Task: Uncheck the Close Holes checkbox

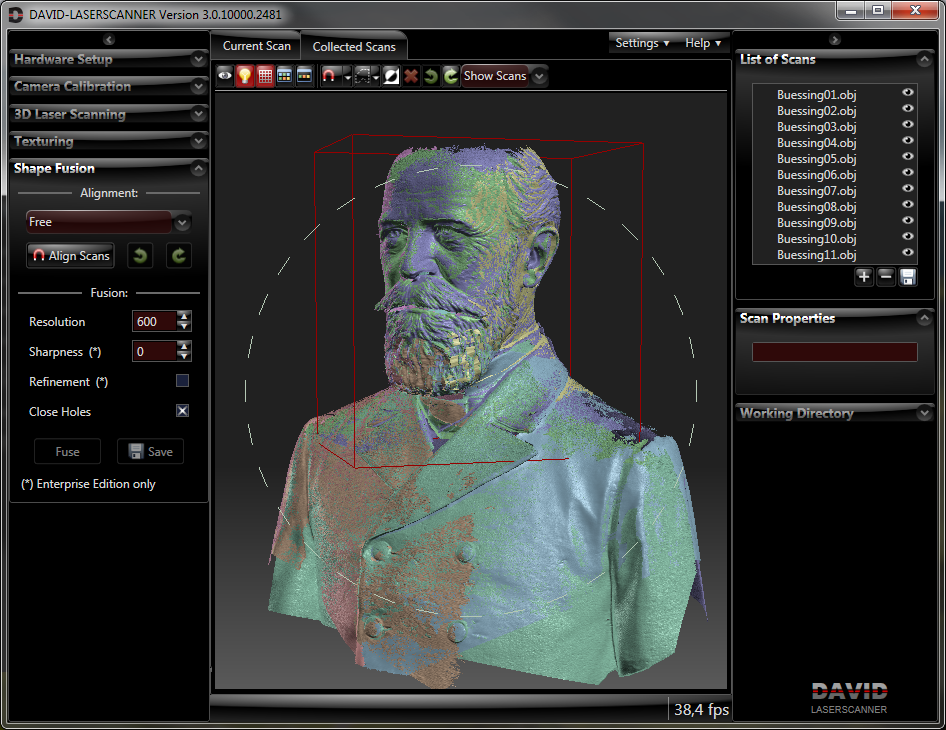Action: tap(182, 411)
